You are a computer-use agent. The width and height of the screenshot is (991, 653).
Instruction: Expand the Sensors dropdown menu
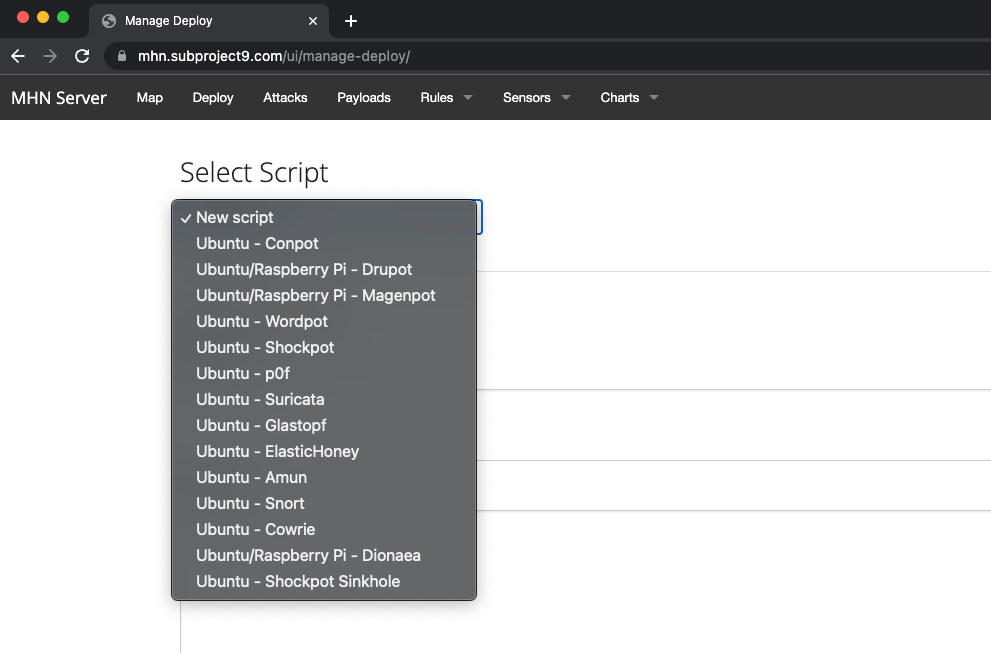coord(537,97)
